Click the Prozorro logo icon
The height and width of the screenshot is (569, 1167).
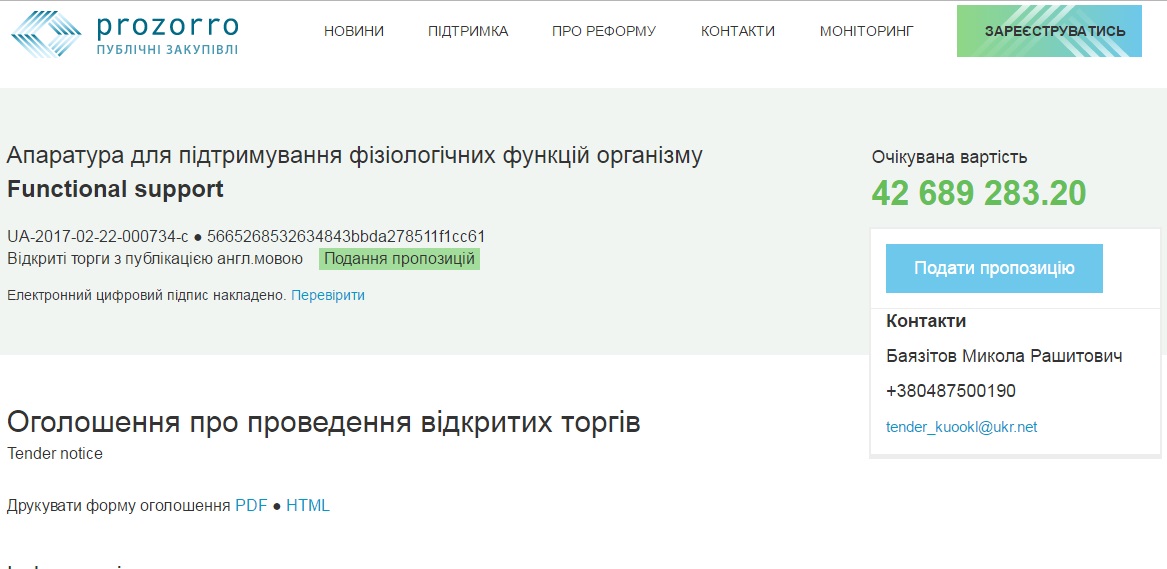coord(46,32)
